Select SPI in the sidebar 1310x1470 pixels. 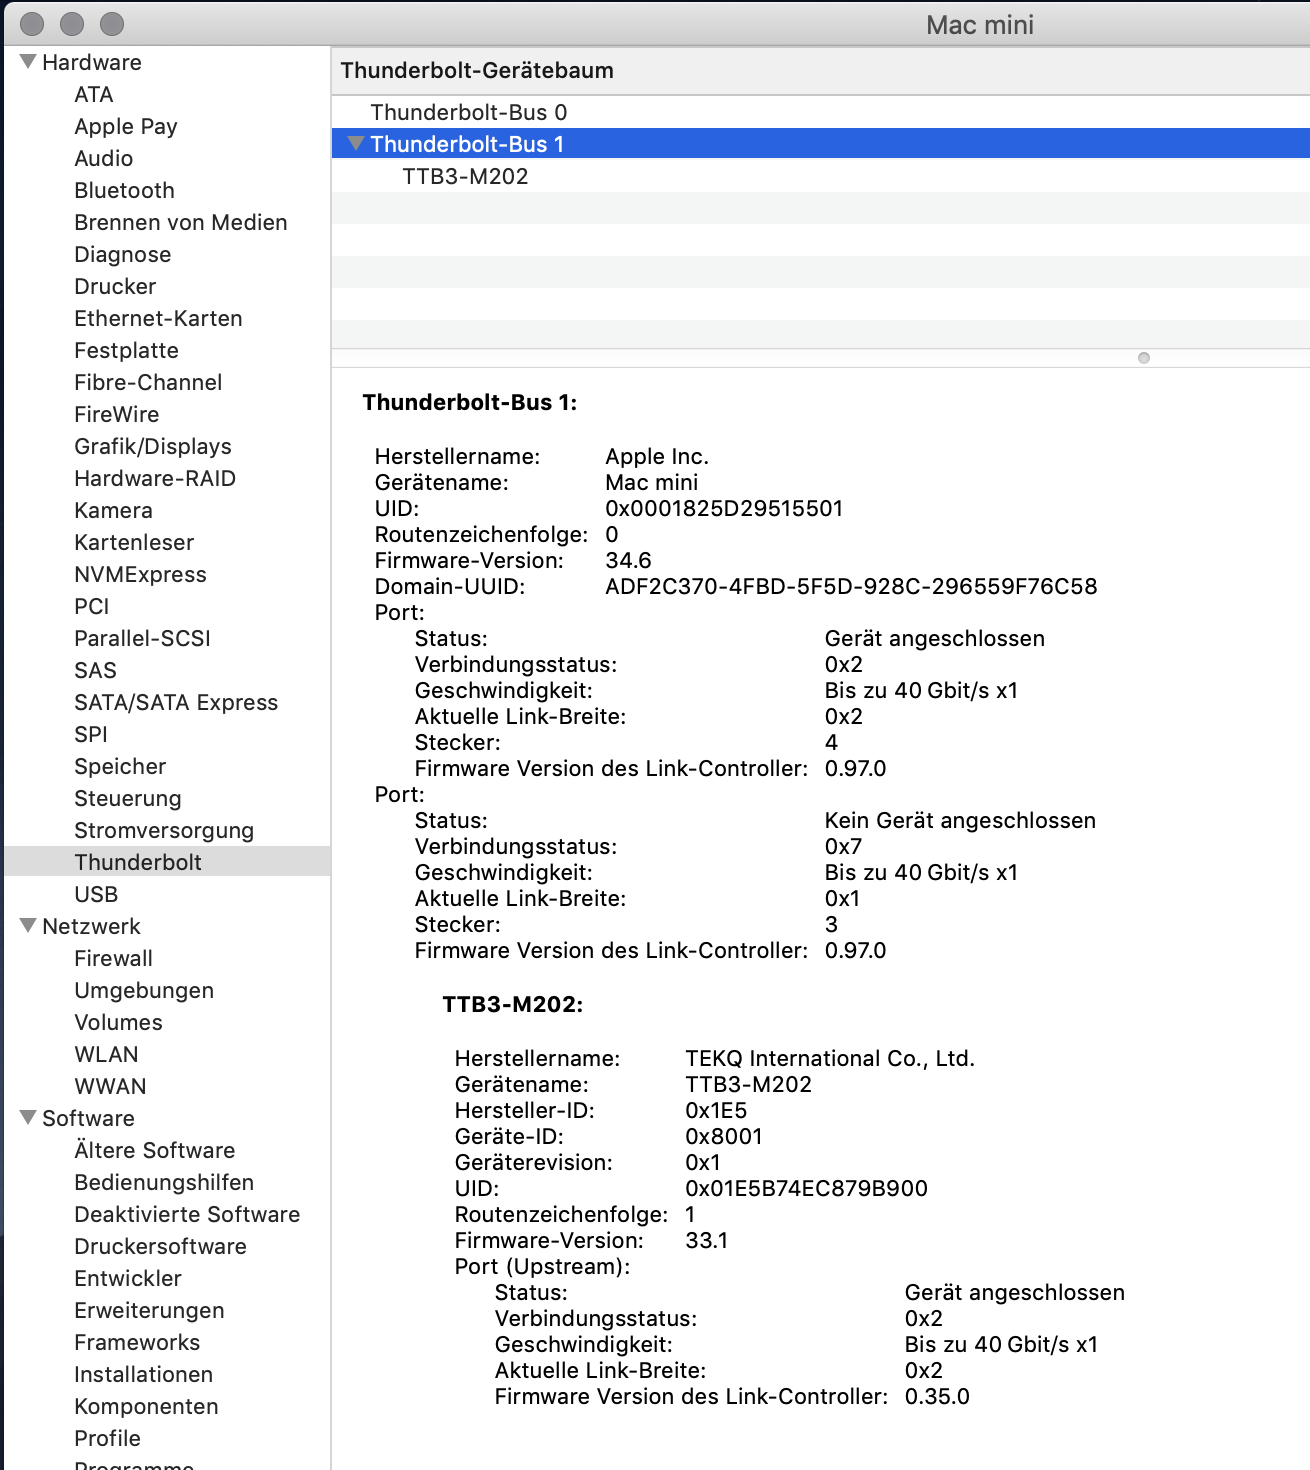tap(91, 734)
